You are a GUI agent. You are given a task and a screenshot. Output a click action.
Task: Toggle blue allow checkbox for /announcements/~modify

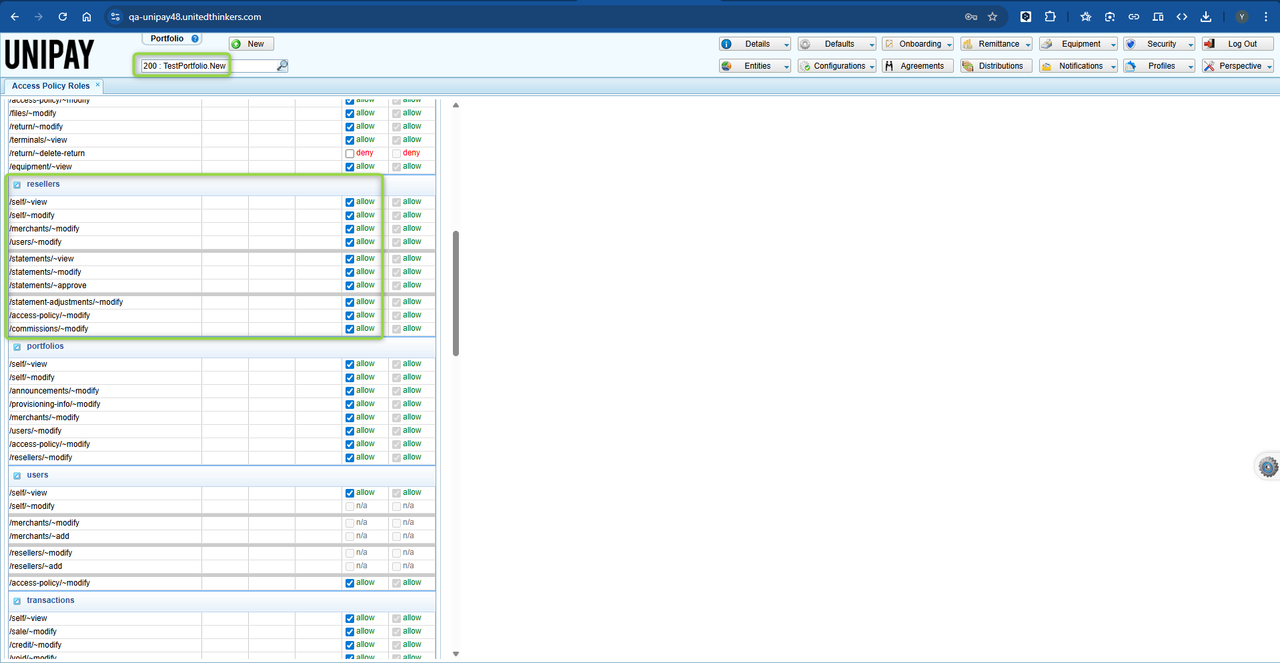[x=350, y=391]
